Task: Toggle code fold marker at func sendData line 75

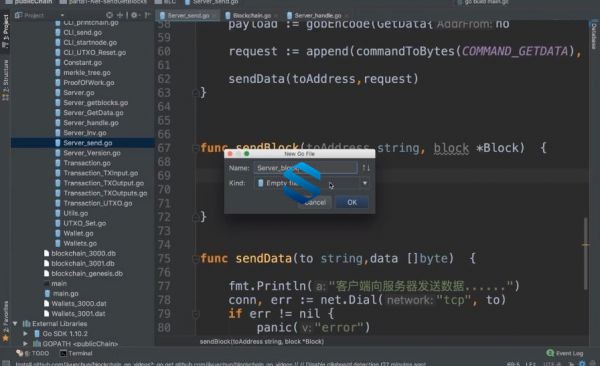Action: click(196, 258)
